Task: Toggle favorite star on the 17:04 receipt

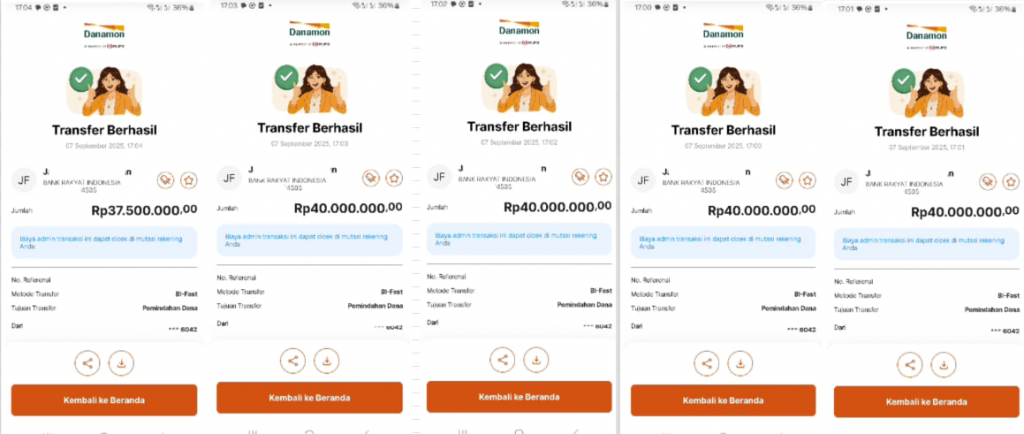Action: [x=188, y=180]
